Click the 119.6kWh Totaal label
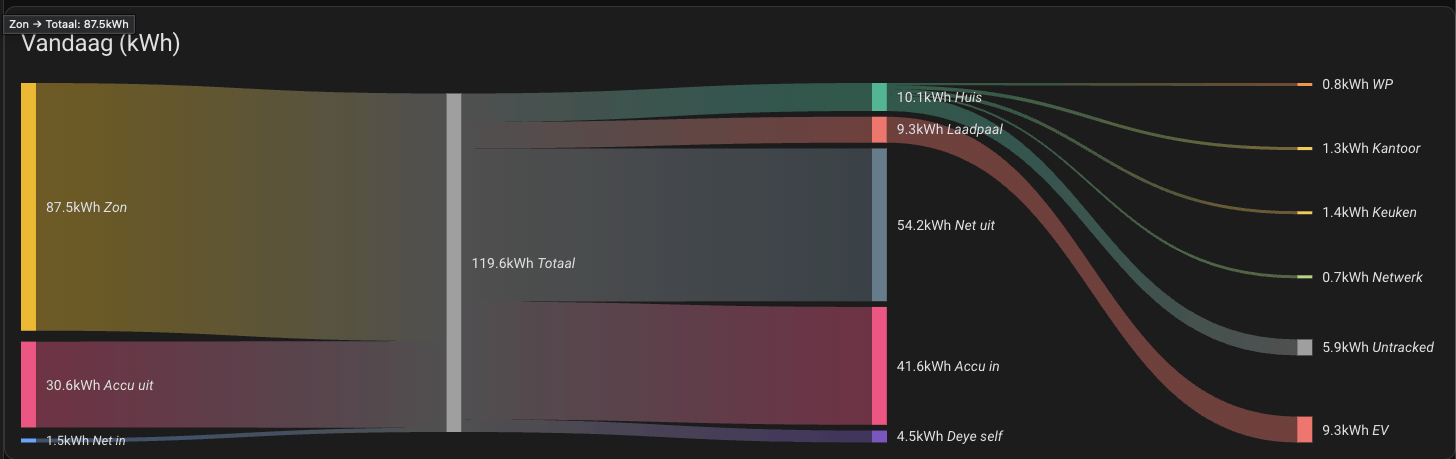 tap(523, 264)
